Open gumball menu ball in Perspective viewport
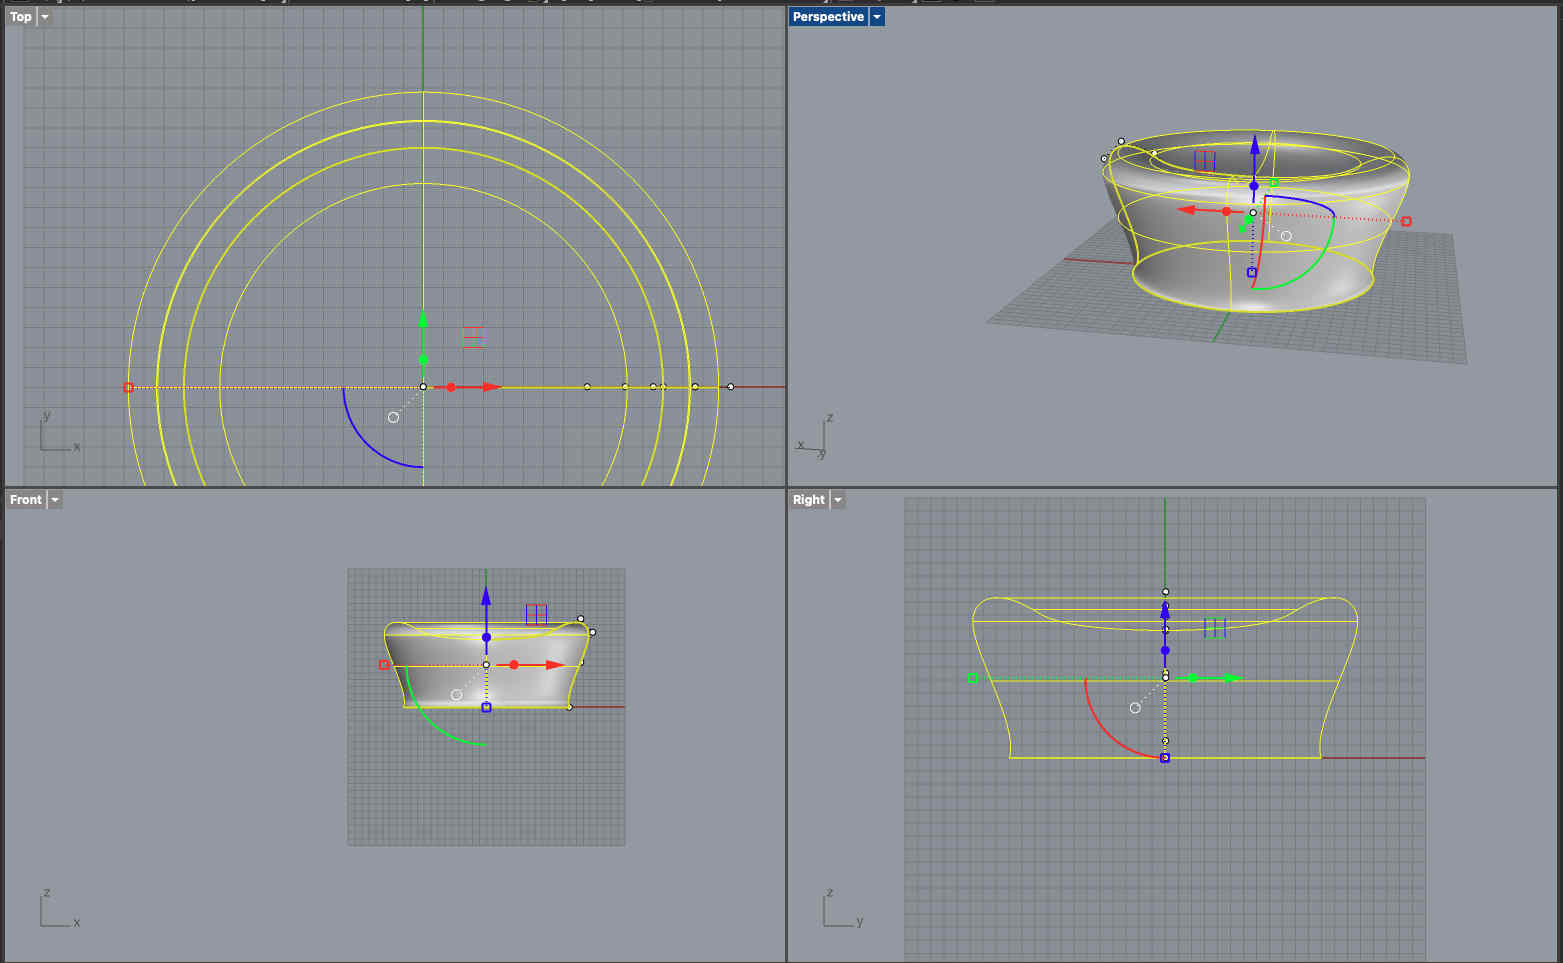 (1286, 236)
